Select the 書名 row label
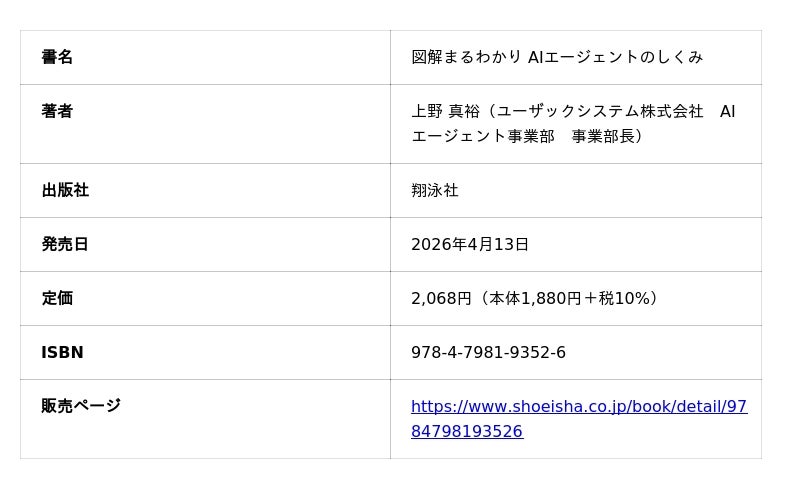This screenshot has width=800, height=489. pos(57,58)
